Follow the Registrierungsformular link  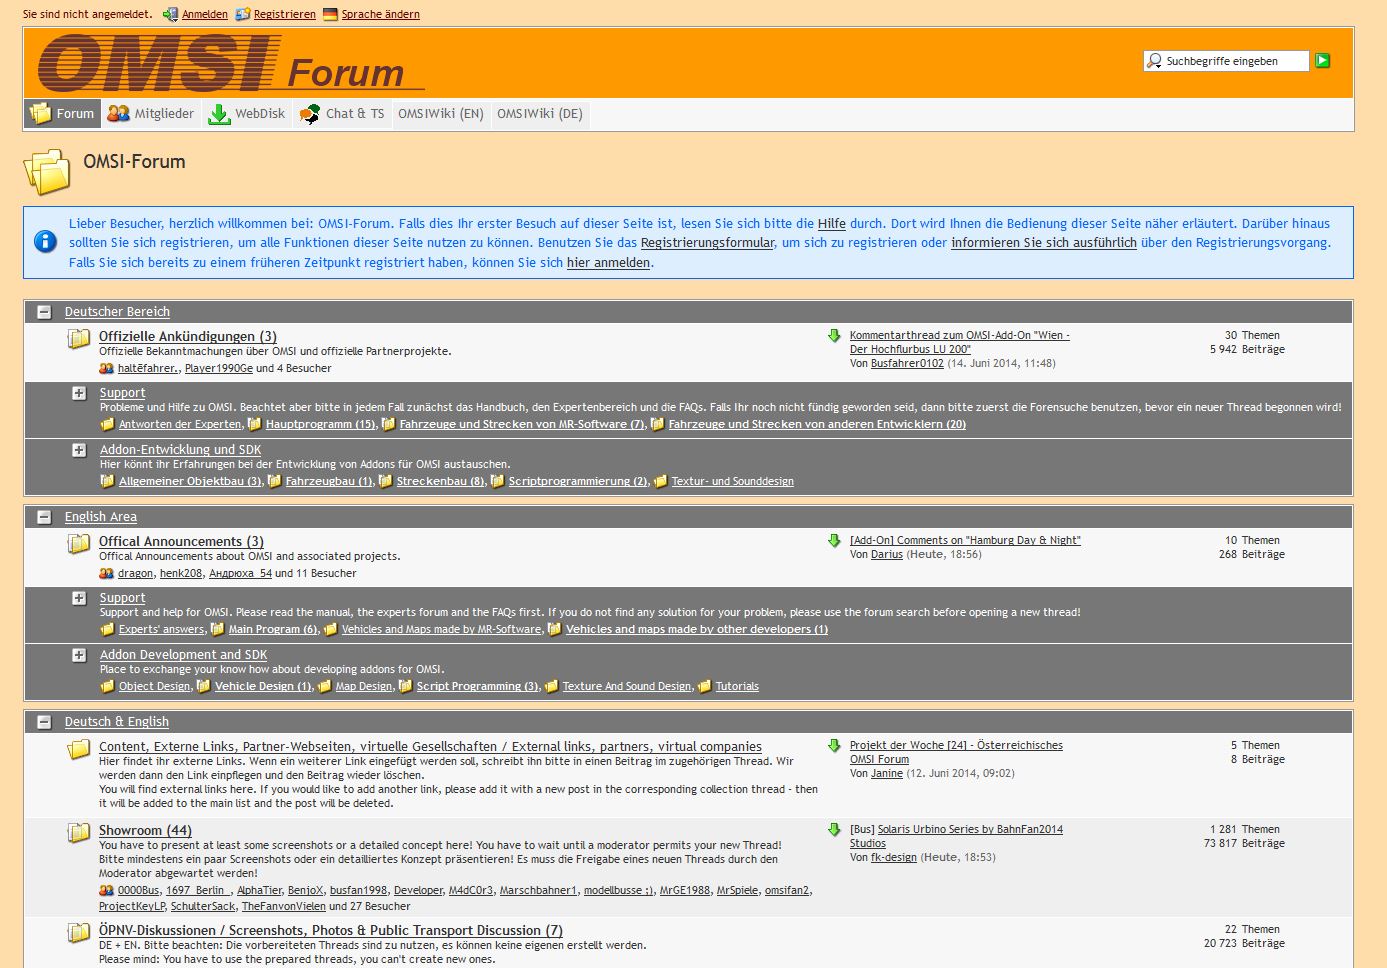[707, 243]
